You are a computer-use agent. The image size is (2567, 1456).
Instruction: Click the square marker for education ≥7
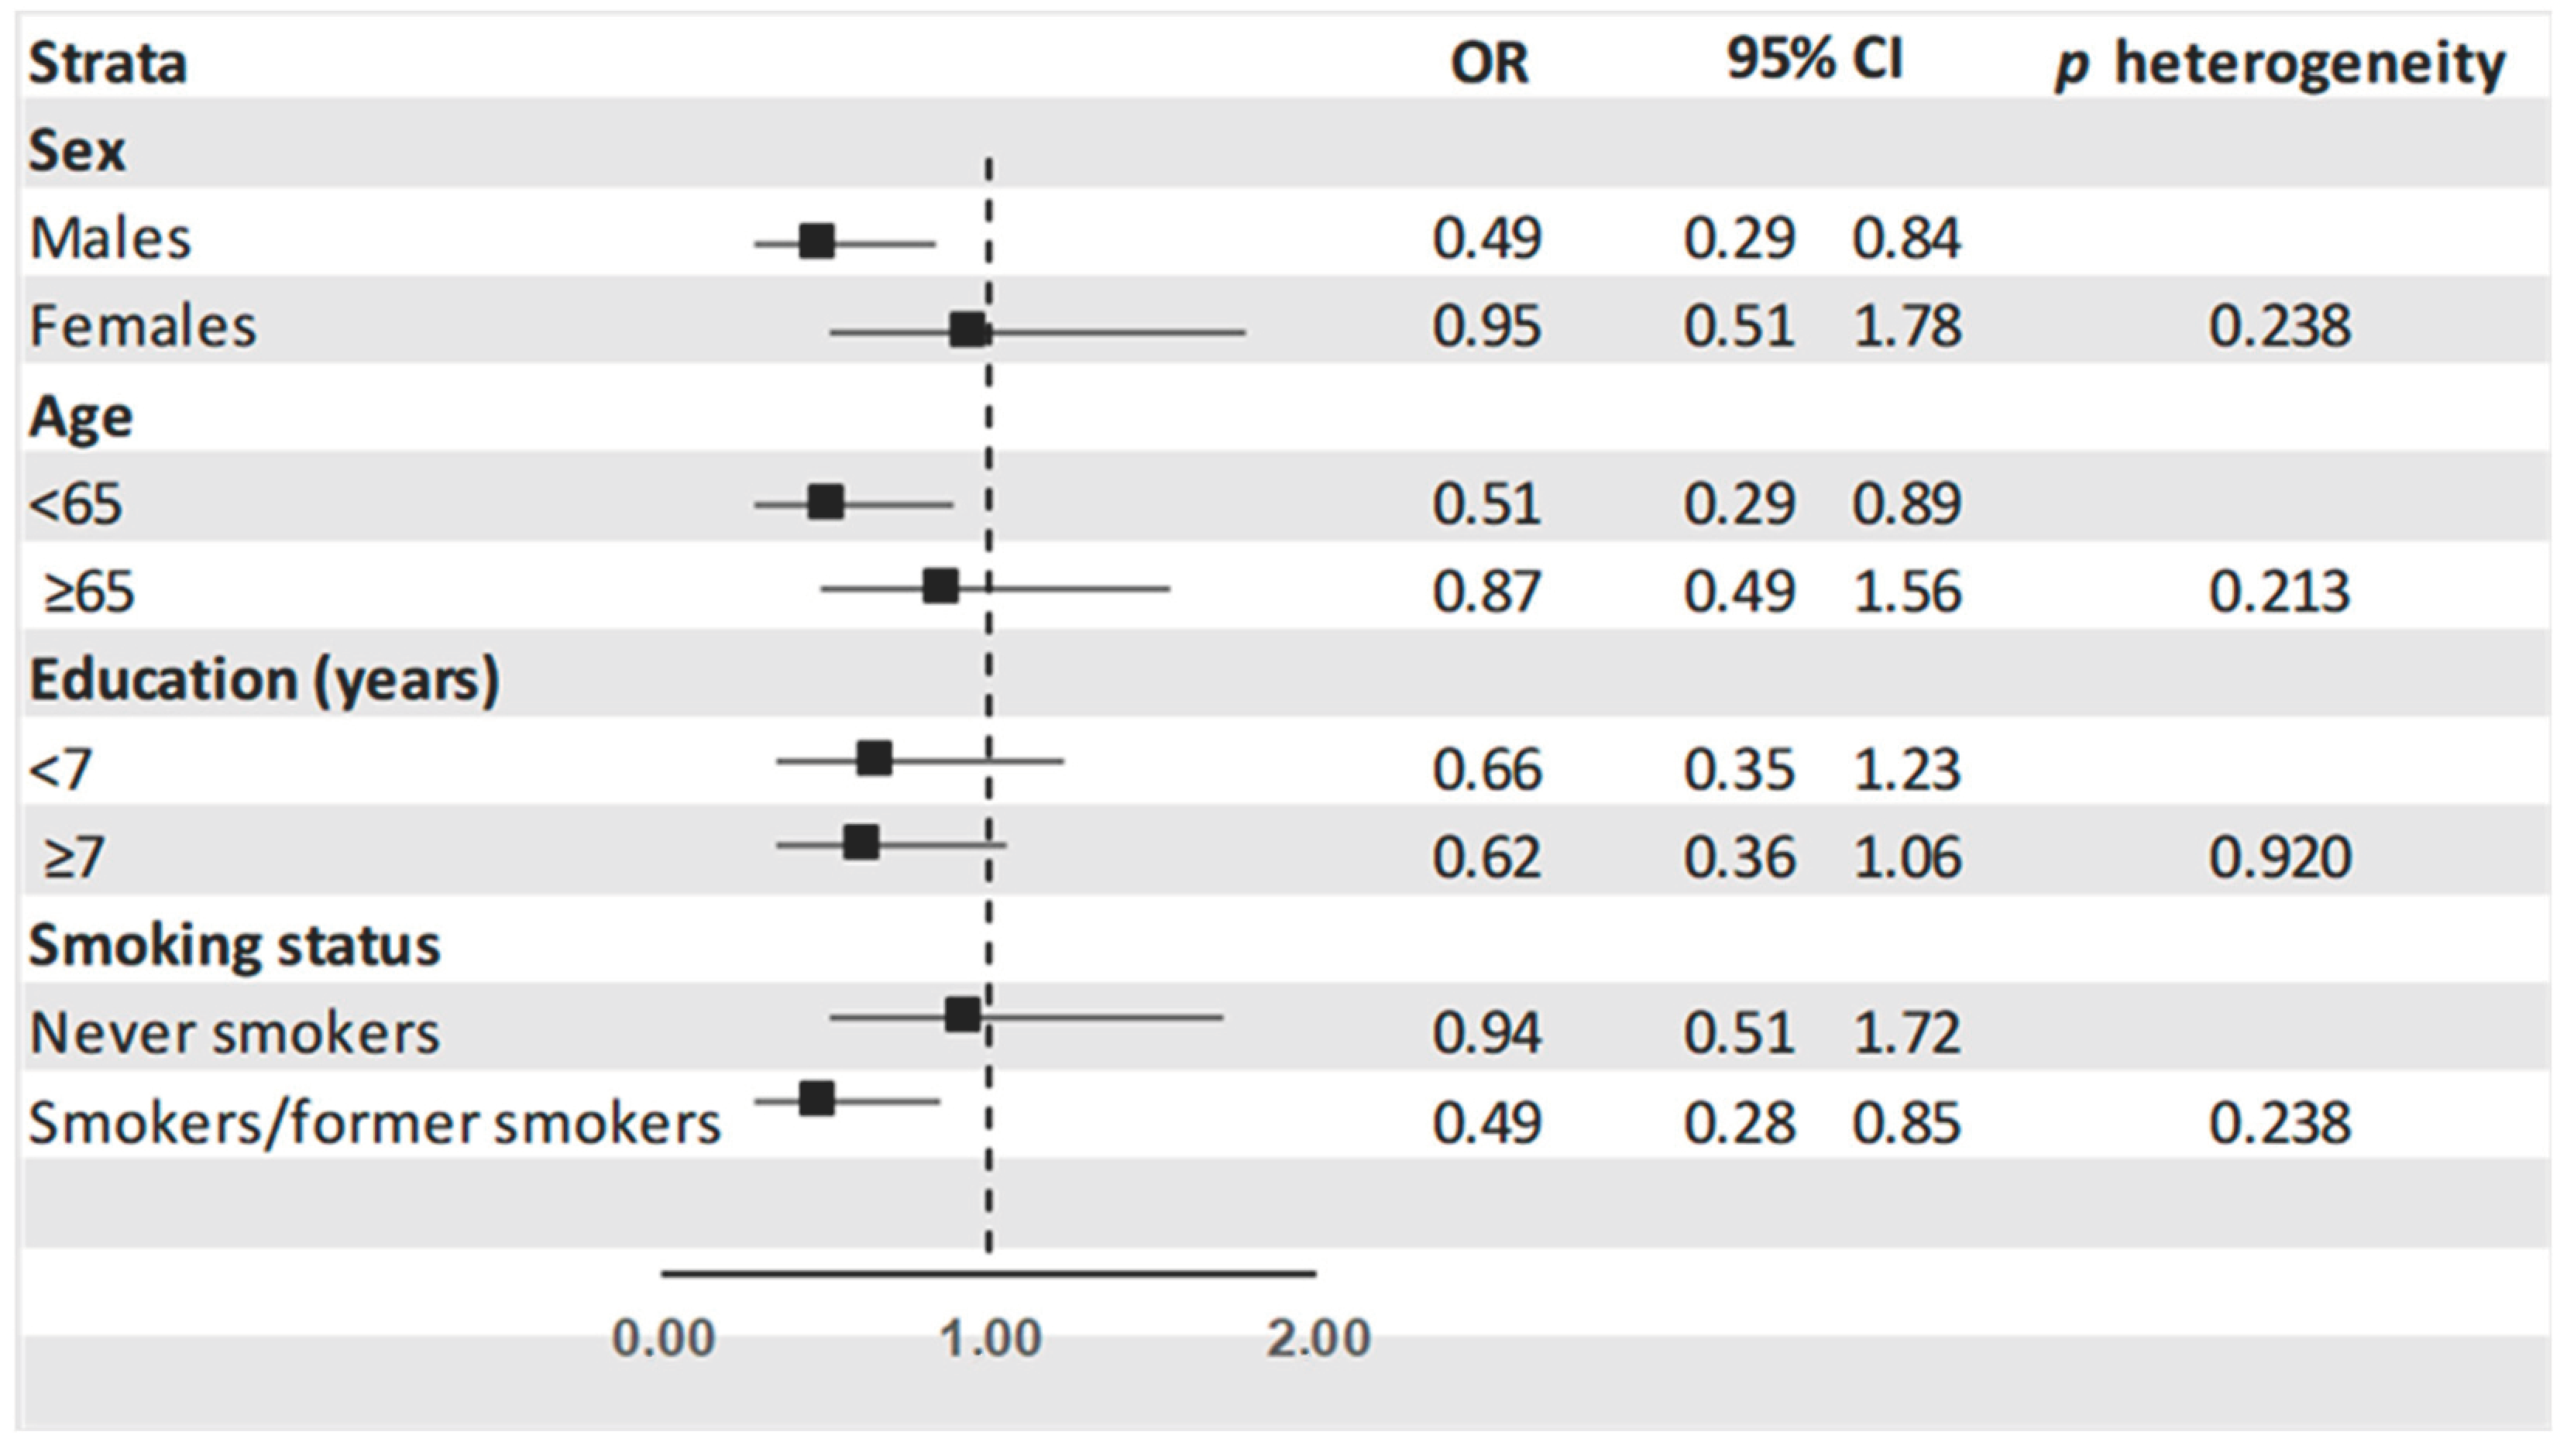(861, 842)
